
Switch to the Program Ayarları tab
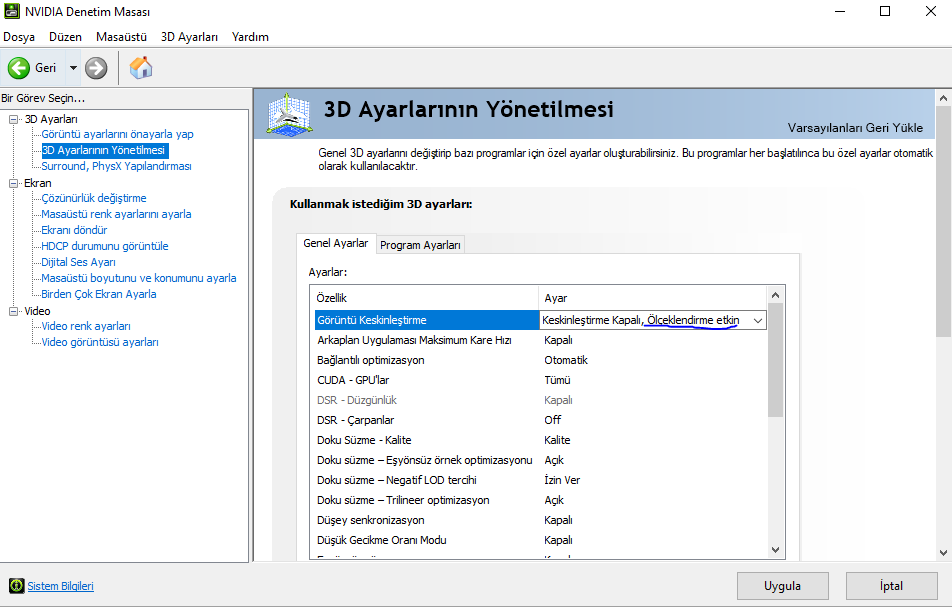click(x=420, y=245)
